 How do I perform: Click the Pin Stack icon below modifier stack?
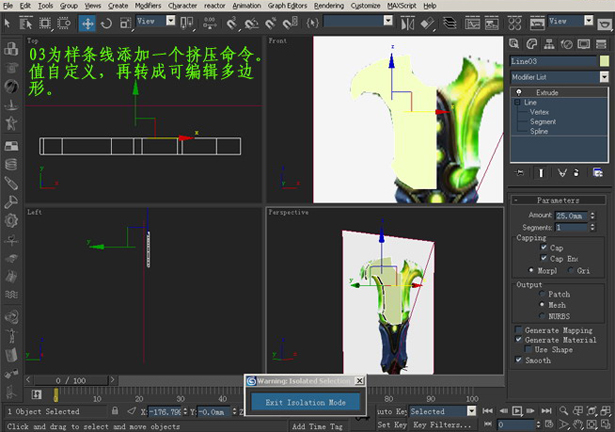pyautogui.click(x=519, y=173)
